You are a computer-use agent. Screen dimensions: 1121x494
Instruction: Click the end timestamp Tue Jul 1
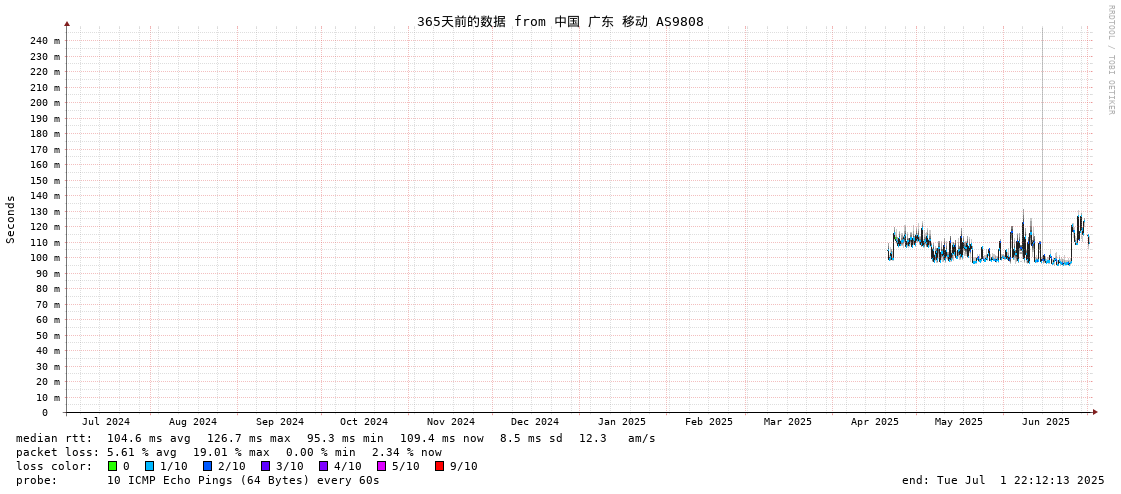(1003, 480)
